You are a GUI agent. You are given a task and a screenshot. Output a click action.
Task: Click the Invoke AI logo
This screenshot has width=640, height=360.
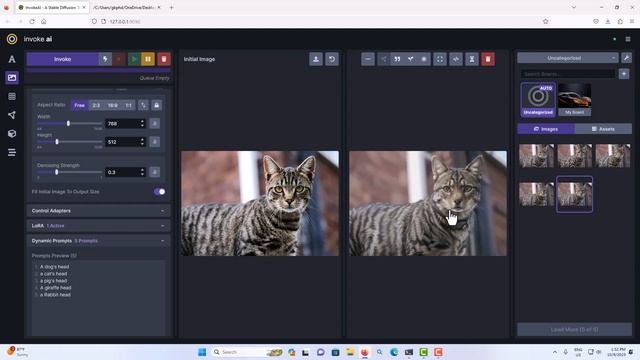[12, 39]
